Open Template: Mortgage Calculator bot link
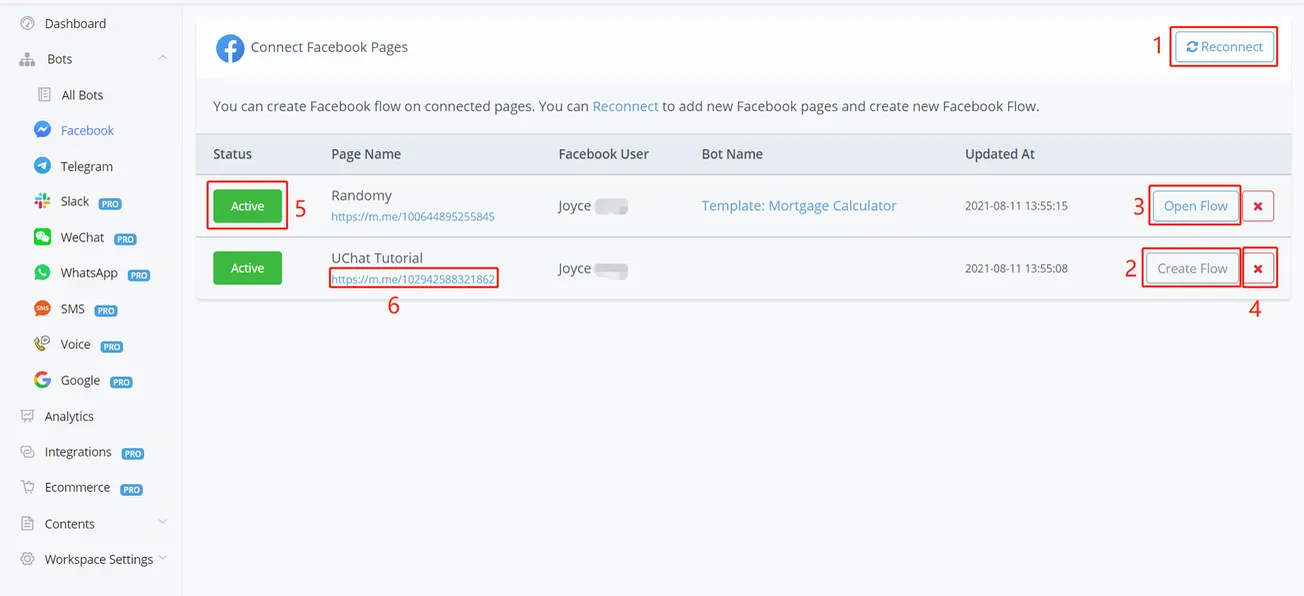 [x=799, y=205]
